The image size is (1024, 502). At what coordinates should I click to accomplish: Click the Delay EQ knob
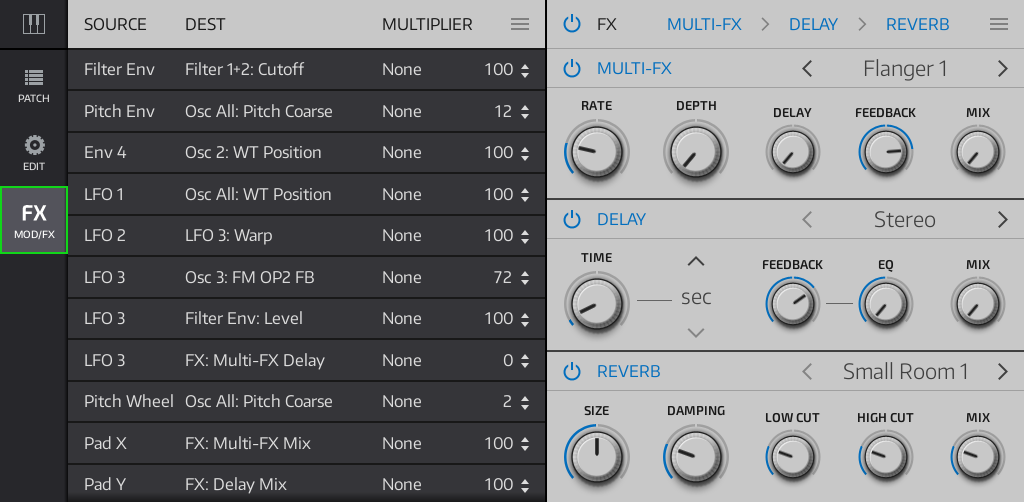pyautogui.click(x=886, y=304)
